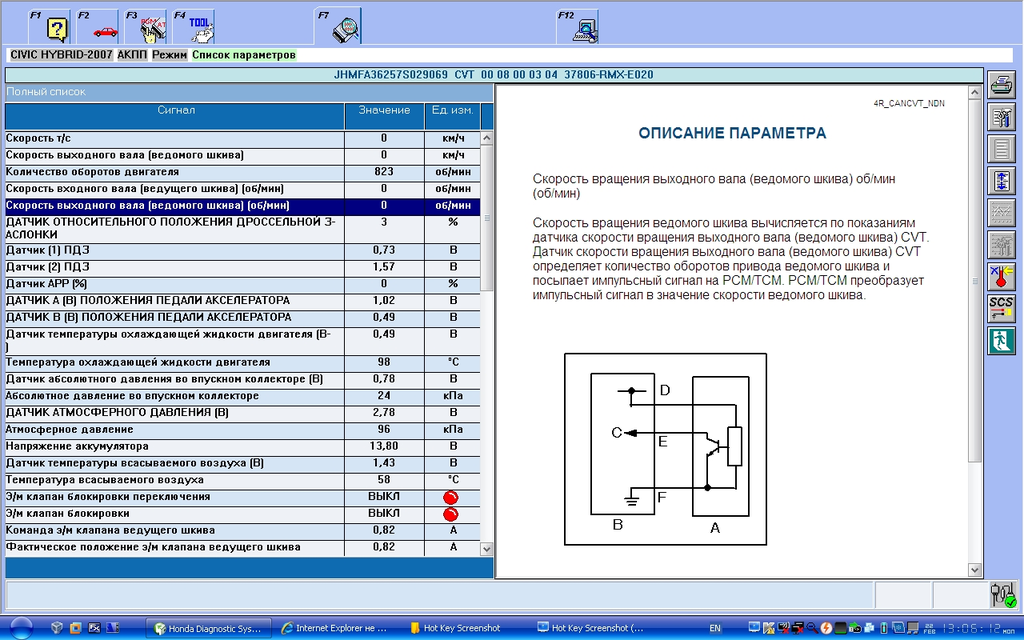The width and height of the screenshot is (1024, 640).
Task: Click the thermometer temperature reset icon
Action: click(1001, 277)
